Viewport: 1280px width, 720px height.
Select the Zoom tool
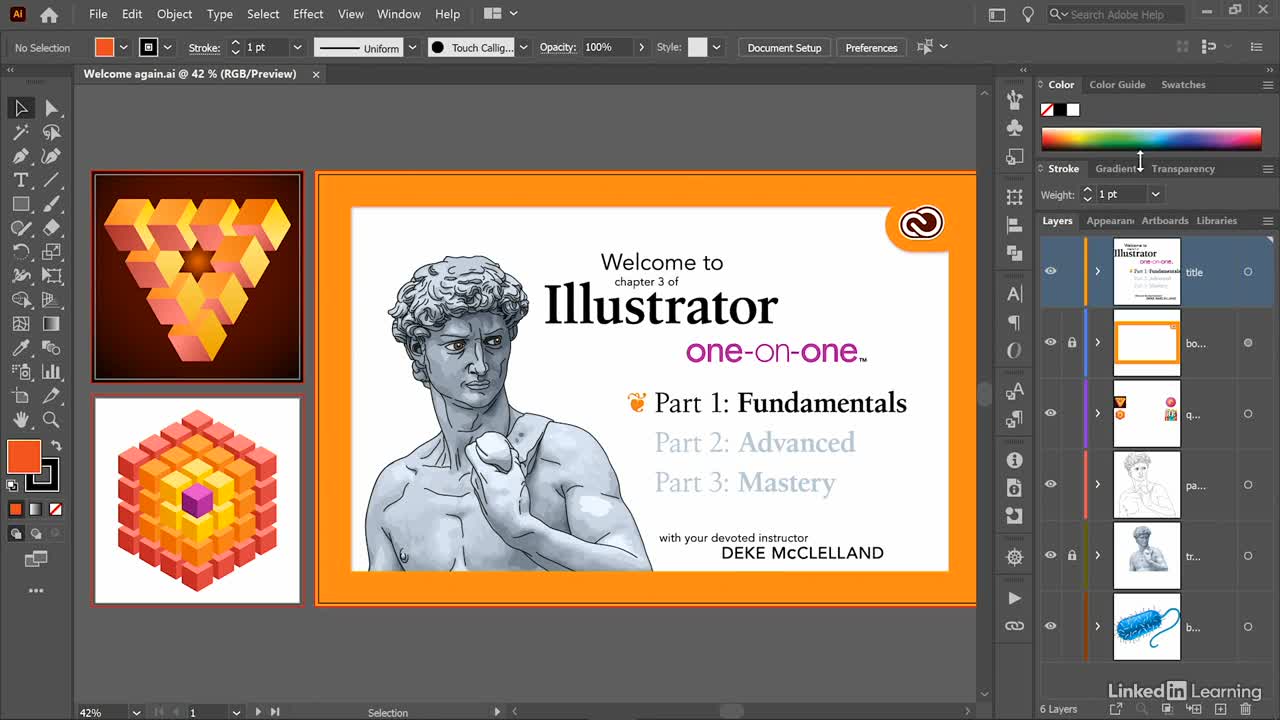pos(51,420)
